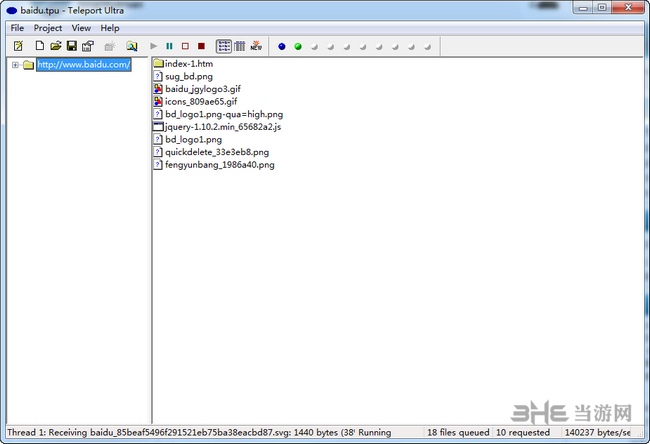Switch to list view layout
Image resolution: width=650 pixels, height=444 pixels.
pos(224,46)
